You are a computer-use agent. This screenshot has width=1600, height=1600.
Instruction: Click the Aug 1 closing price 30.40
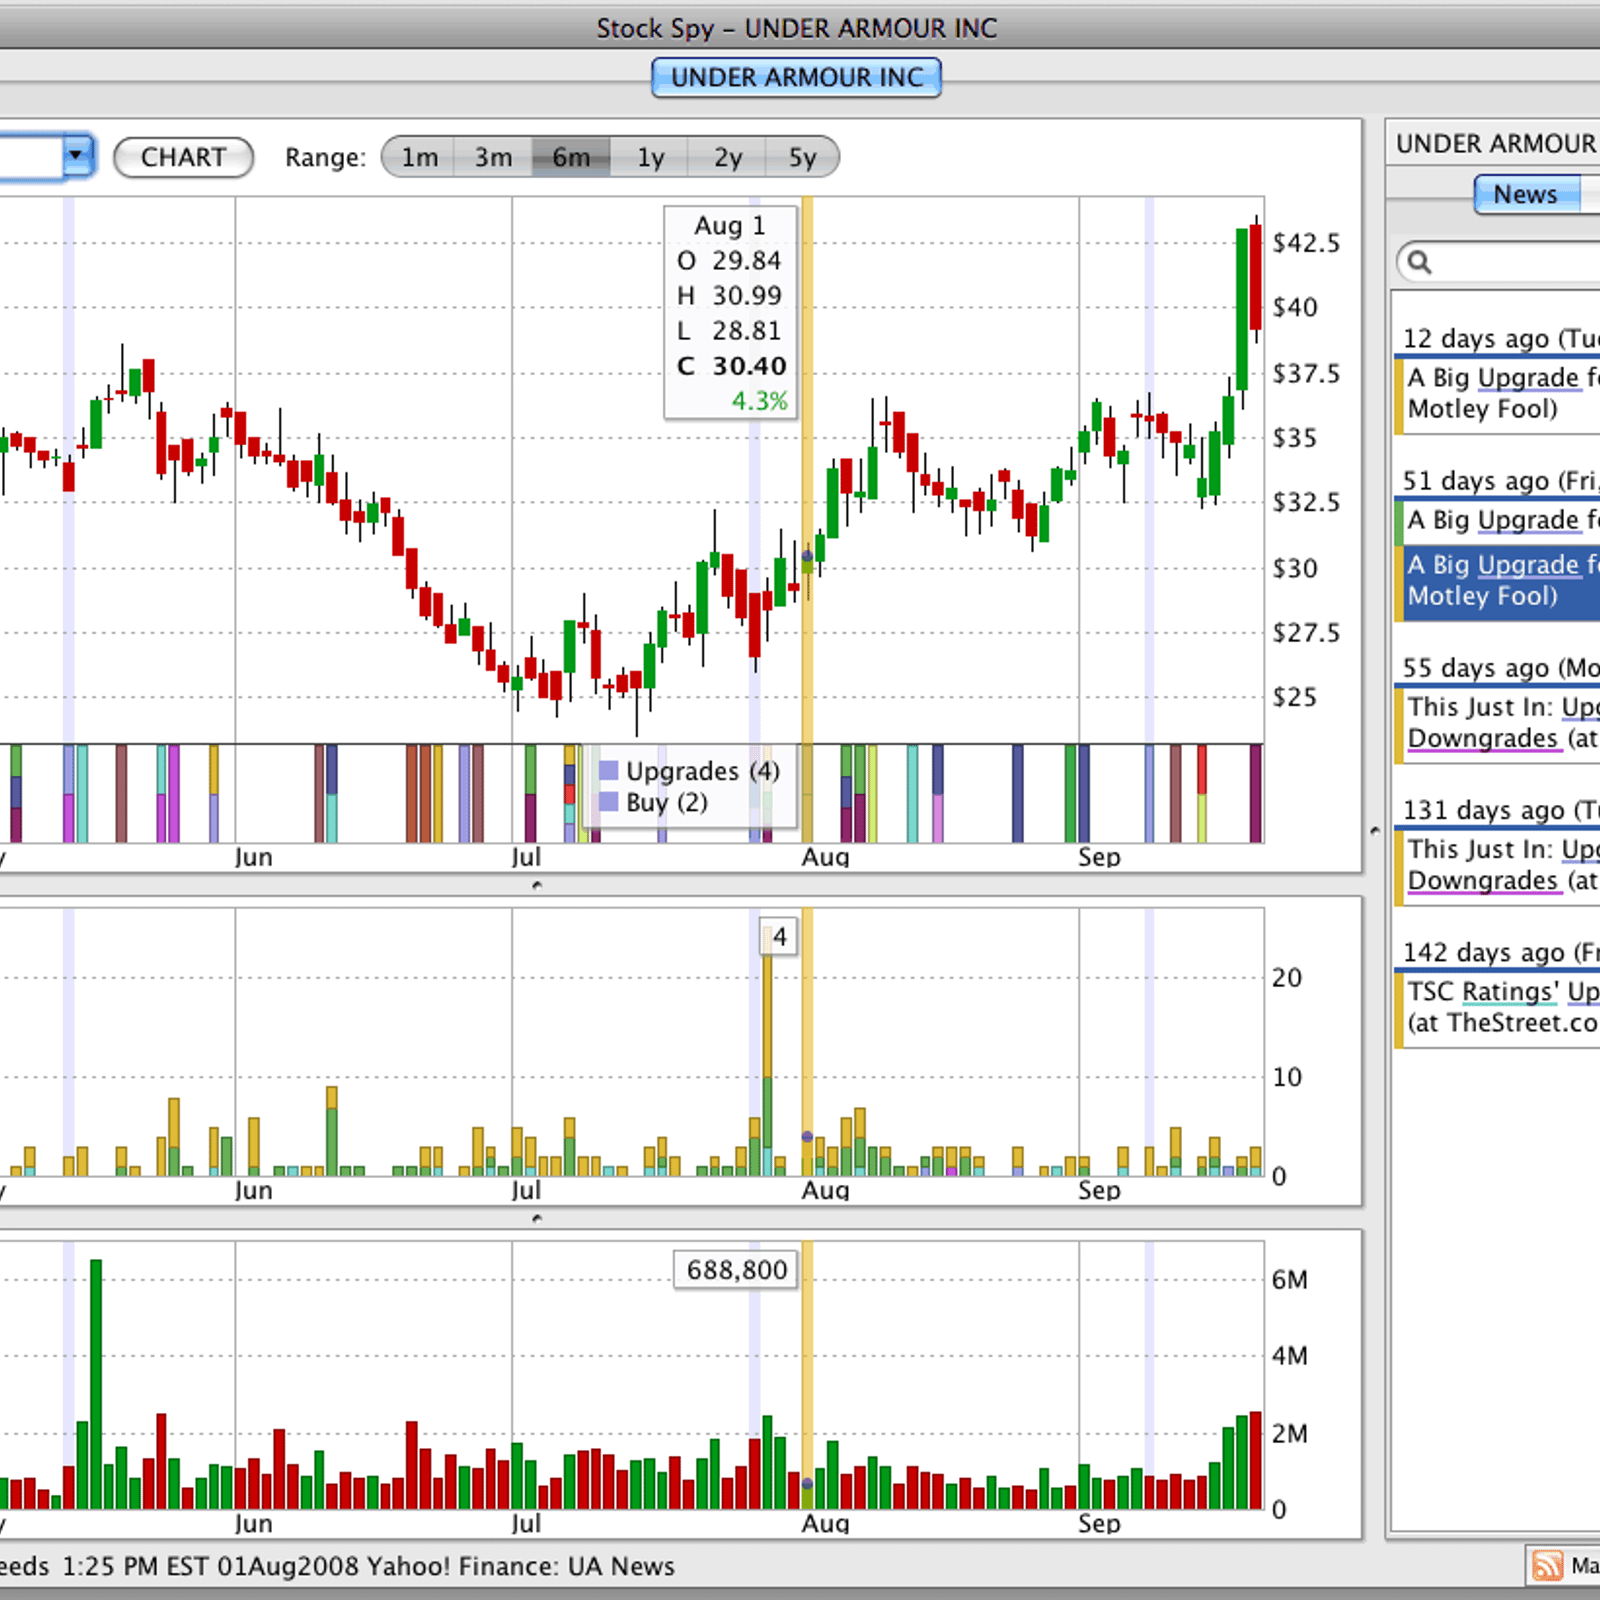coord(749,366)
